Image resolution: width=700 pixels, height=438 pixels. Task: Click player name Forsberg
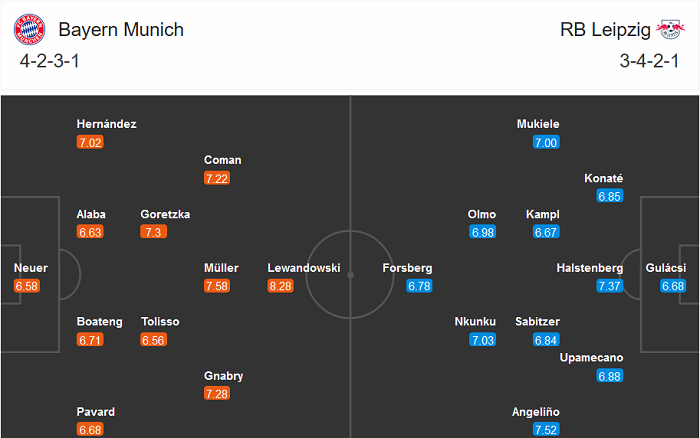(407, 268)
